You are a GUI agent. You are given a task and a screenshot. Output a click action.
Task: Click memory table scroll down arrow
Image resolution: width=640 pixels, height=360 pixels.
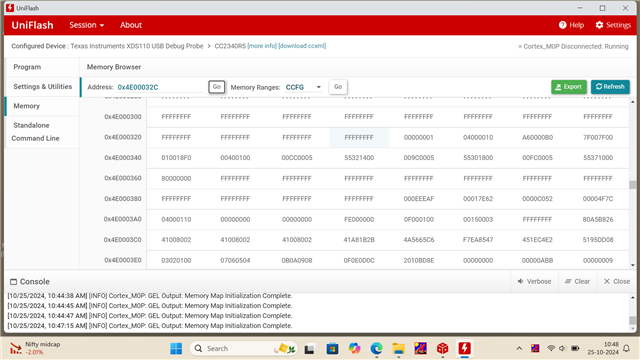point(633,265)
